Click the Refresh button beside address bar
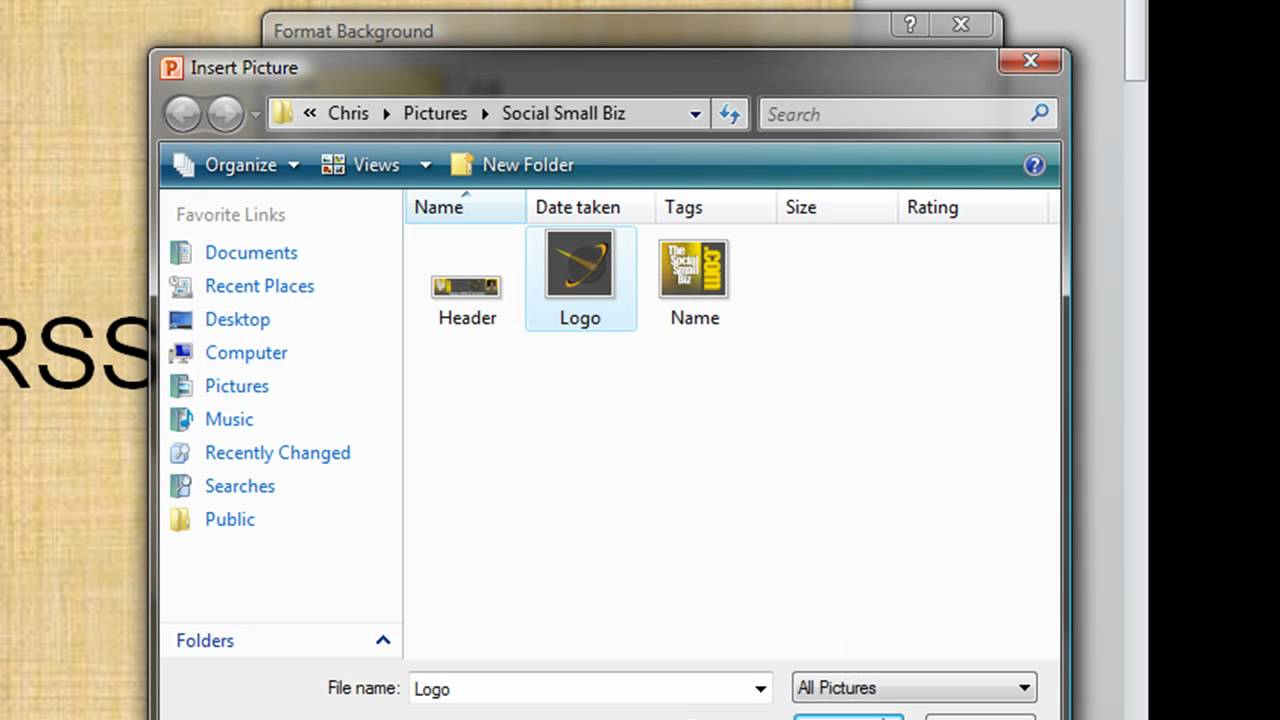Screen dimensions: 1280x720 [730, 114]
